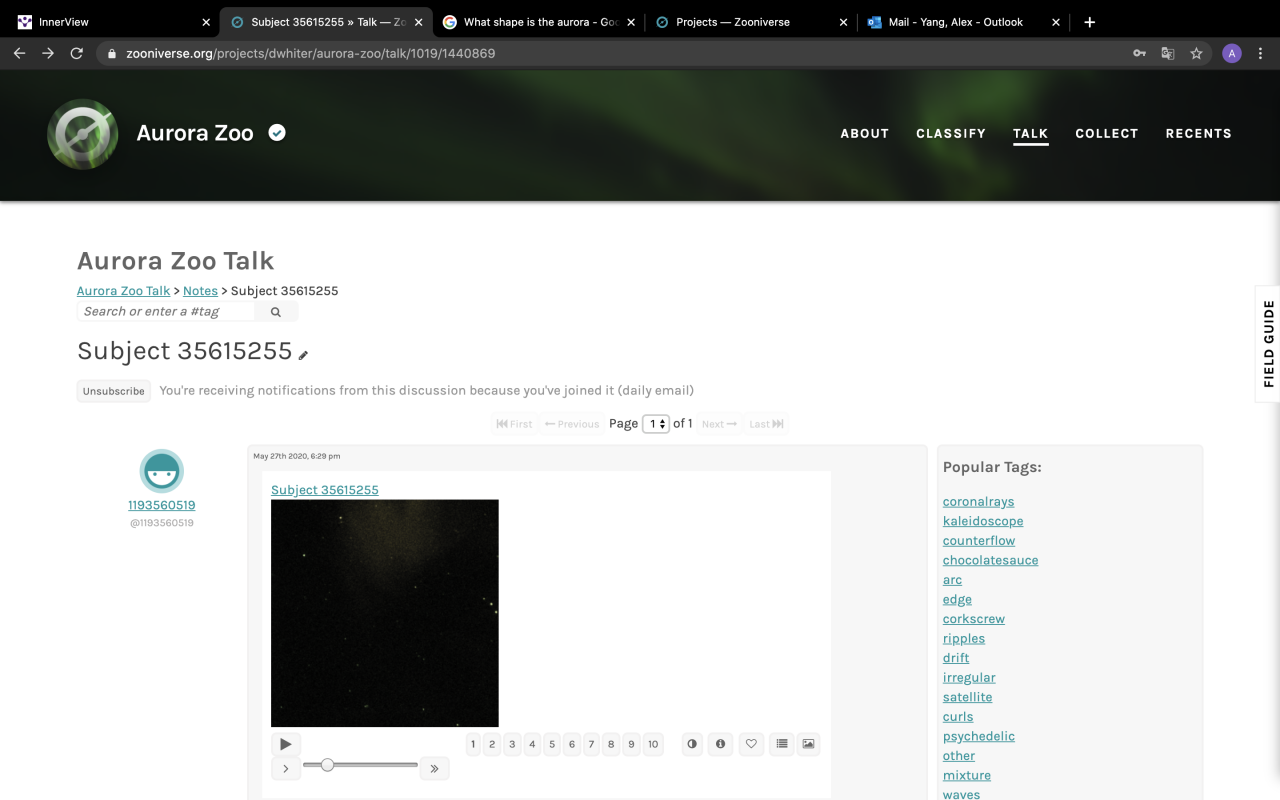Play the subject frame animation
The height and width of the screenshot is (800, 1280).
(x=286, y=744)
